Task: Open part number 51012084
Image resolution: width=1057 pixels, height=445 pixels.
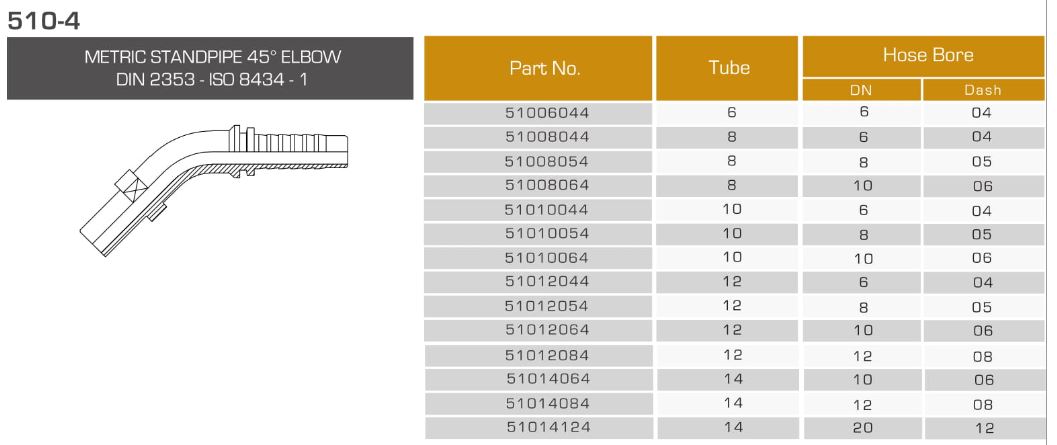Action: 547,355
